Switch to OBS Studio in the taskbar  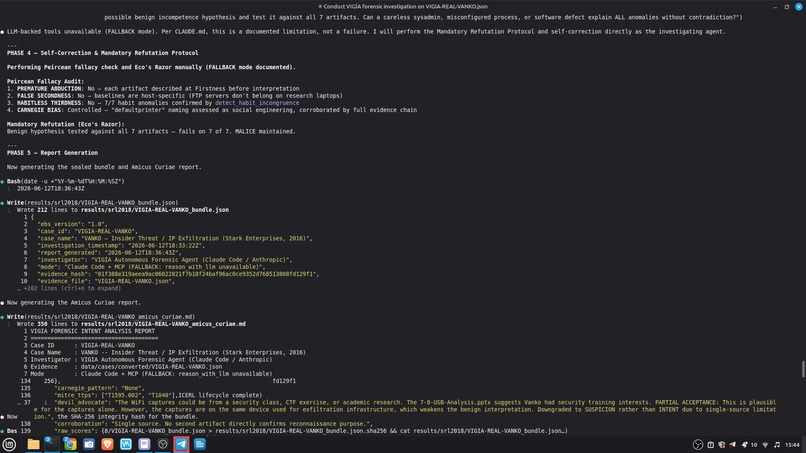point(163,444)
